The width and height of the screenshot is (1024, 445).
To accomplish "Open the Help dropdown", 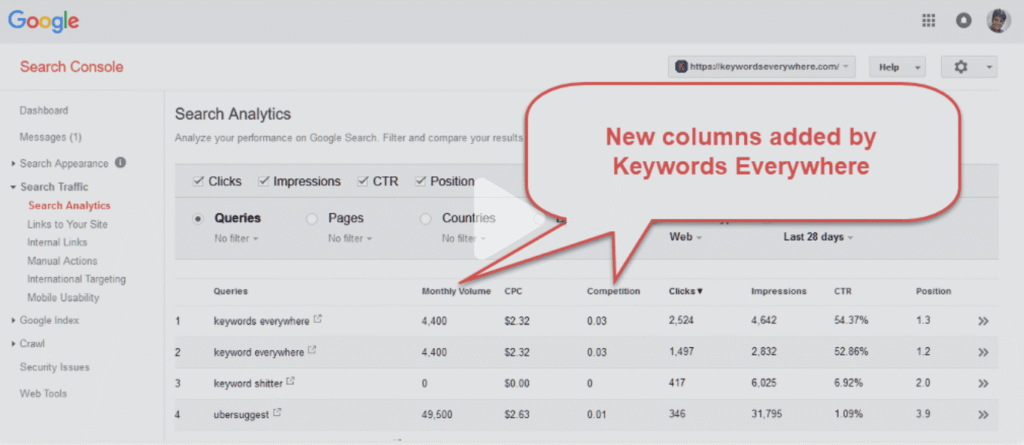I will pos(897,67).
